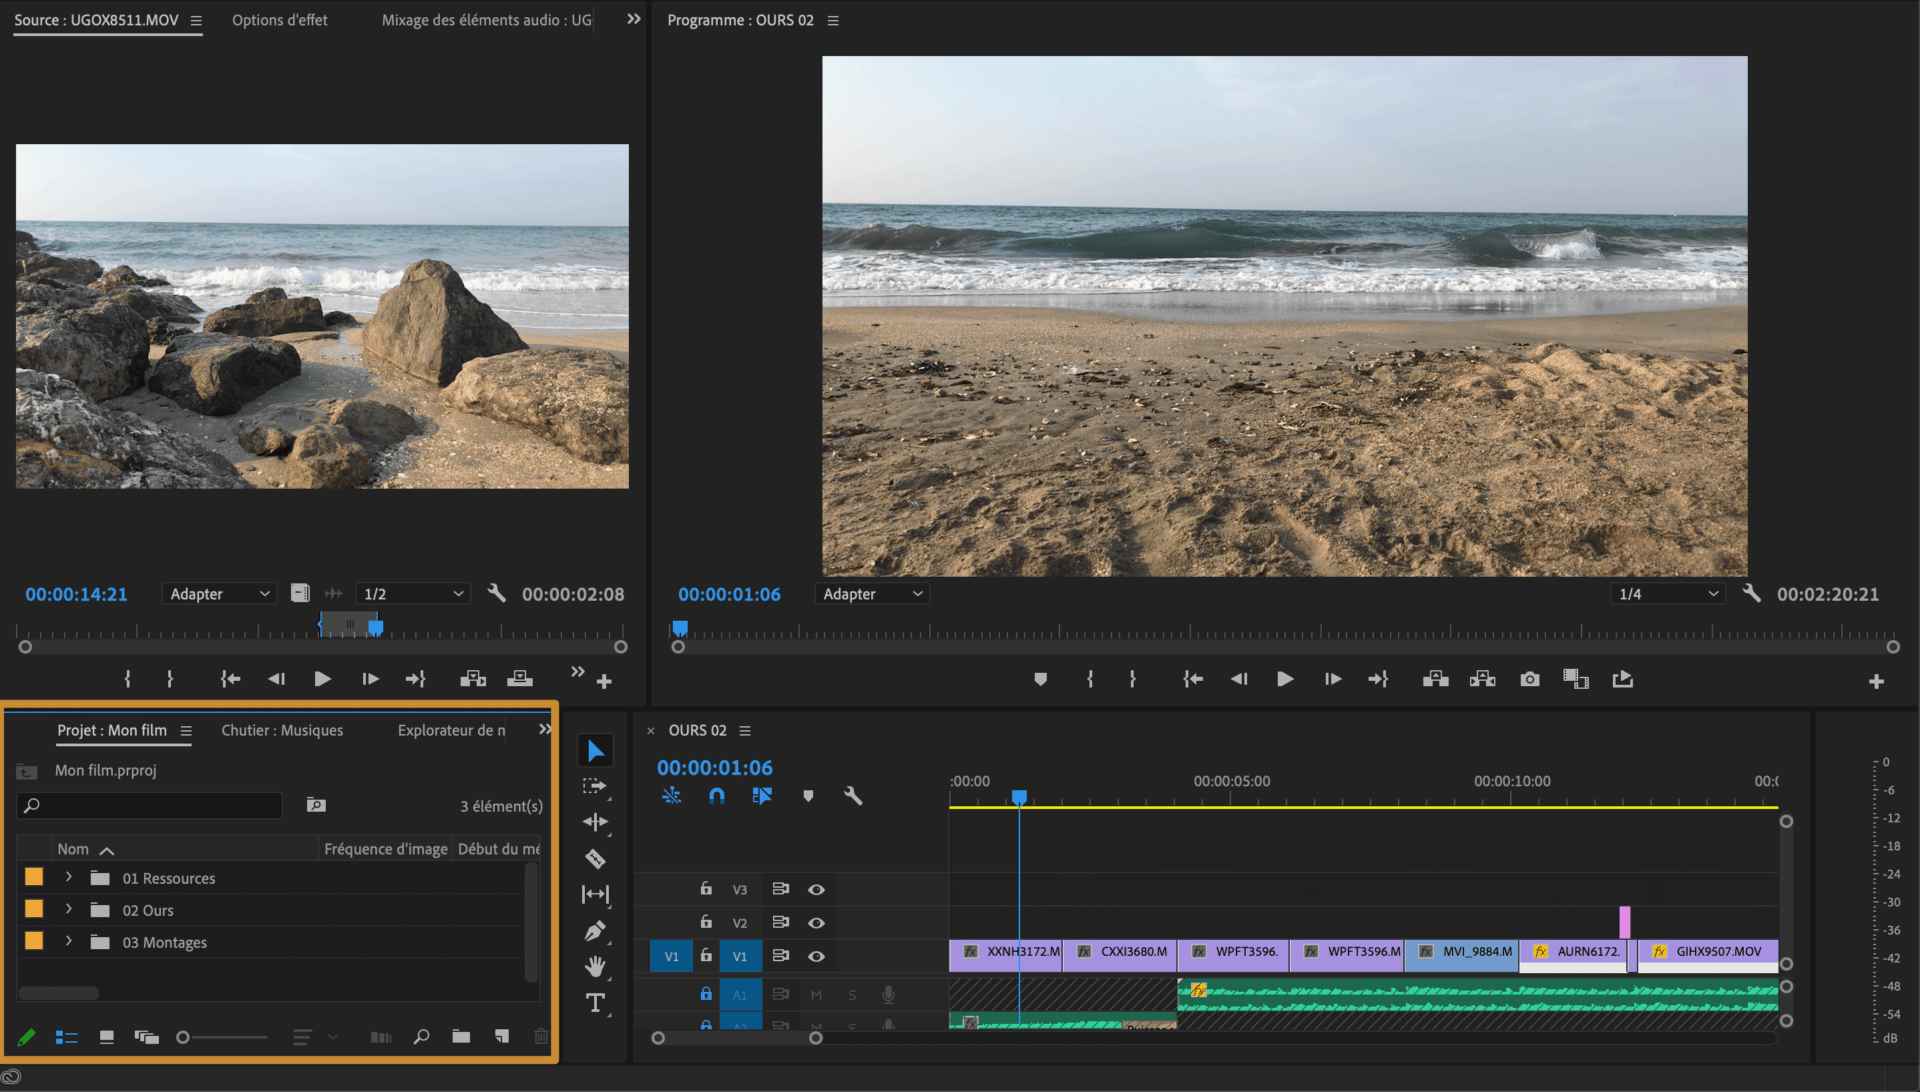Toggle V2 track output eye

tap(816, 923)
